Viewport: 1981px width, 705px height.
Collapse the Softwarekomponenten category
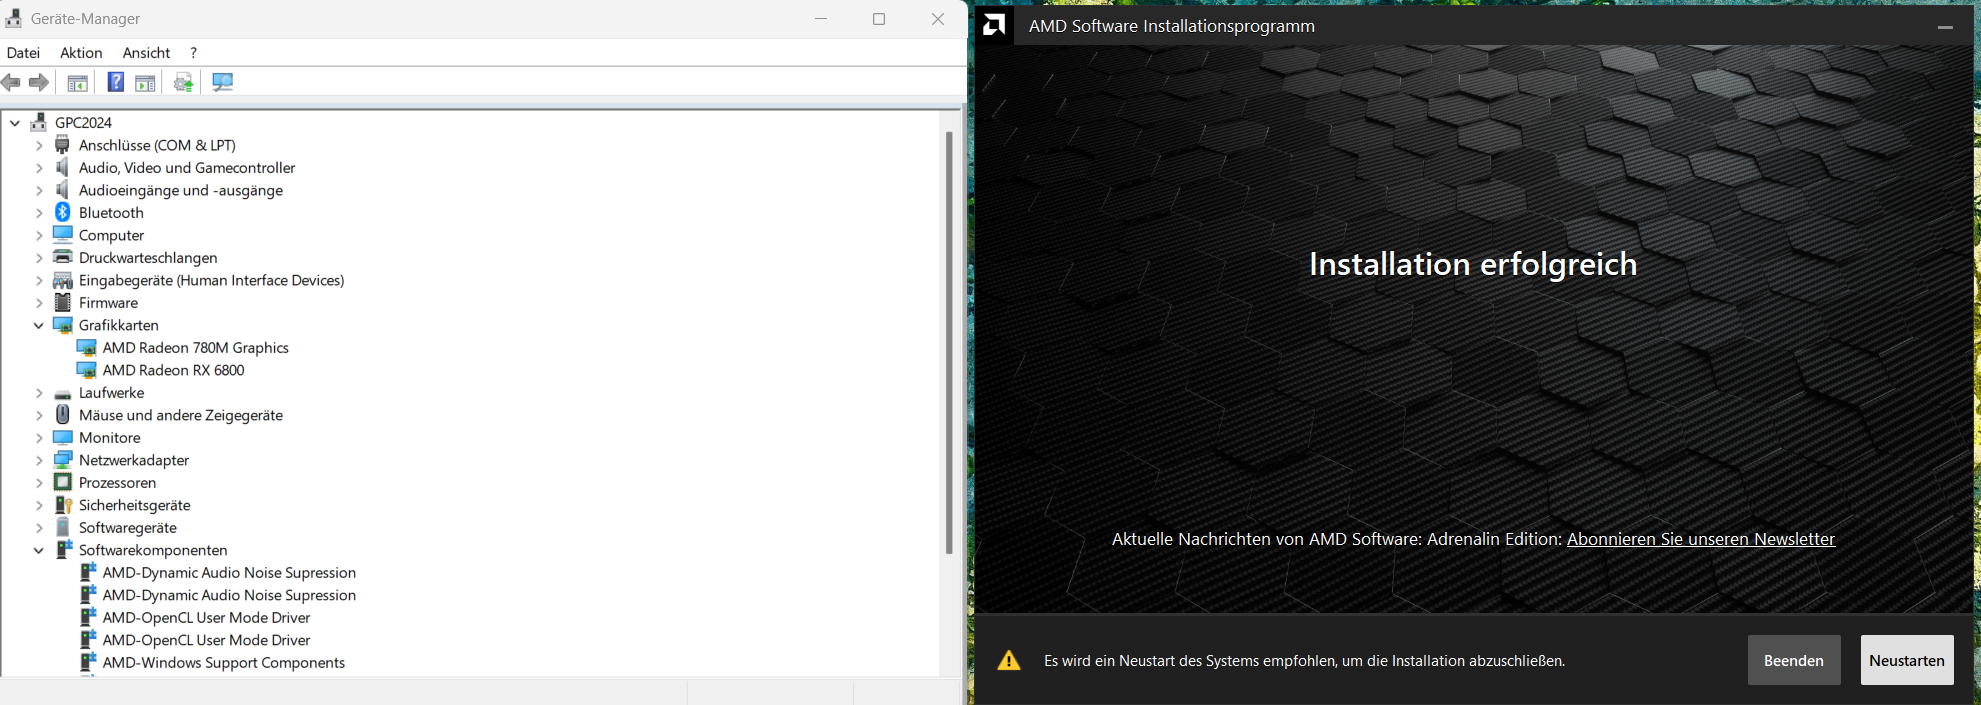[x=39, y=550]
